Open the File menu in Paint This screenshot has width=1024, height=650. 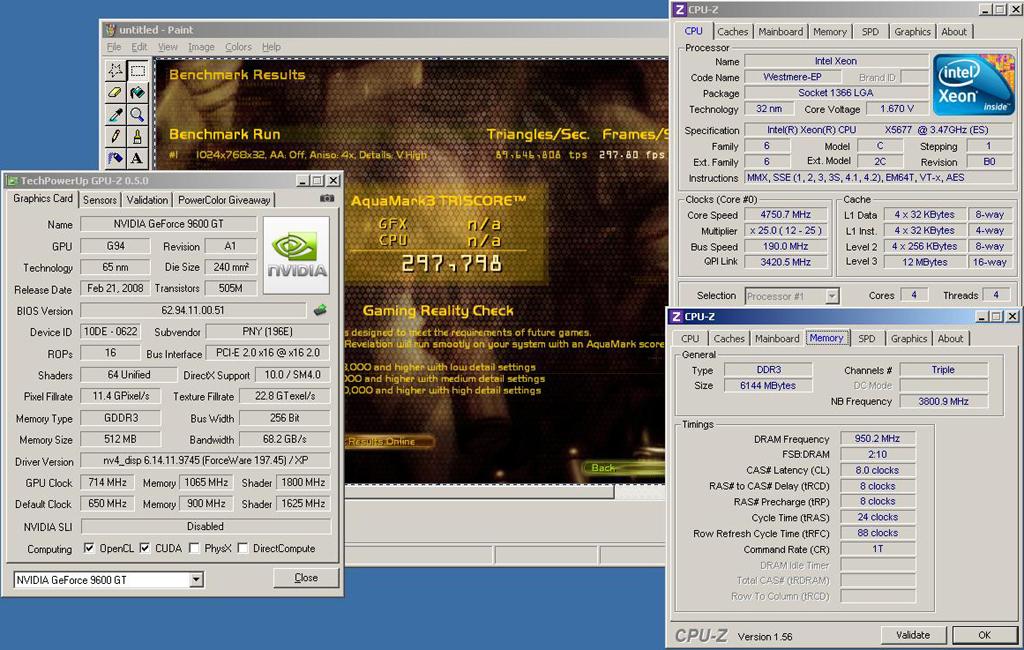coord(114,47)
